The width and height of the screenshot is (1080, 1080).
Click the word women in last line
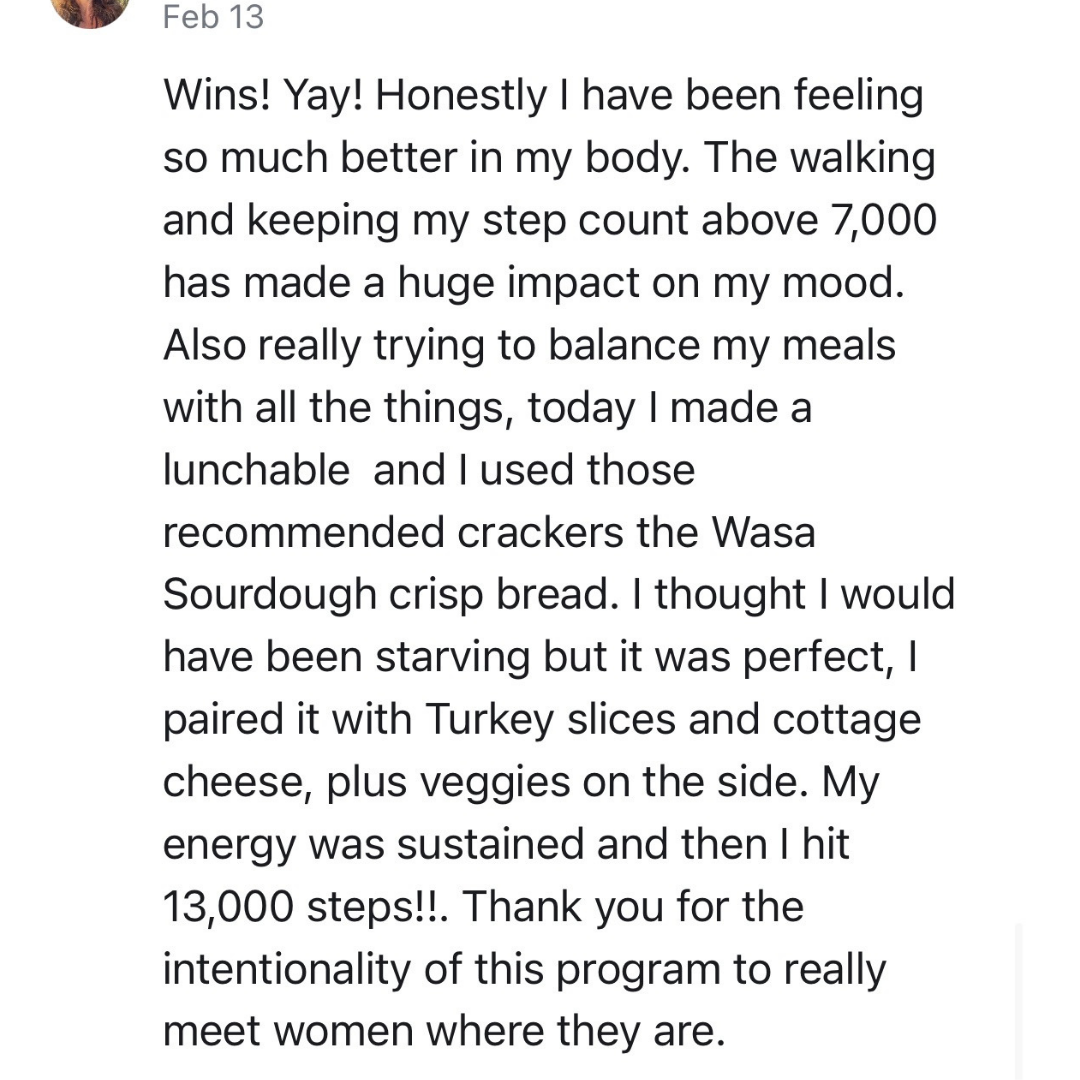tap(344, 1032)
